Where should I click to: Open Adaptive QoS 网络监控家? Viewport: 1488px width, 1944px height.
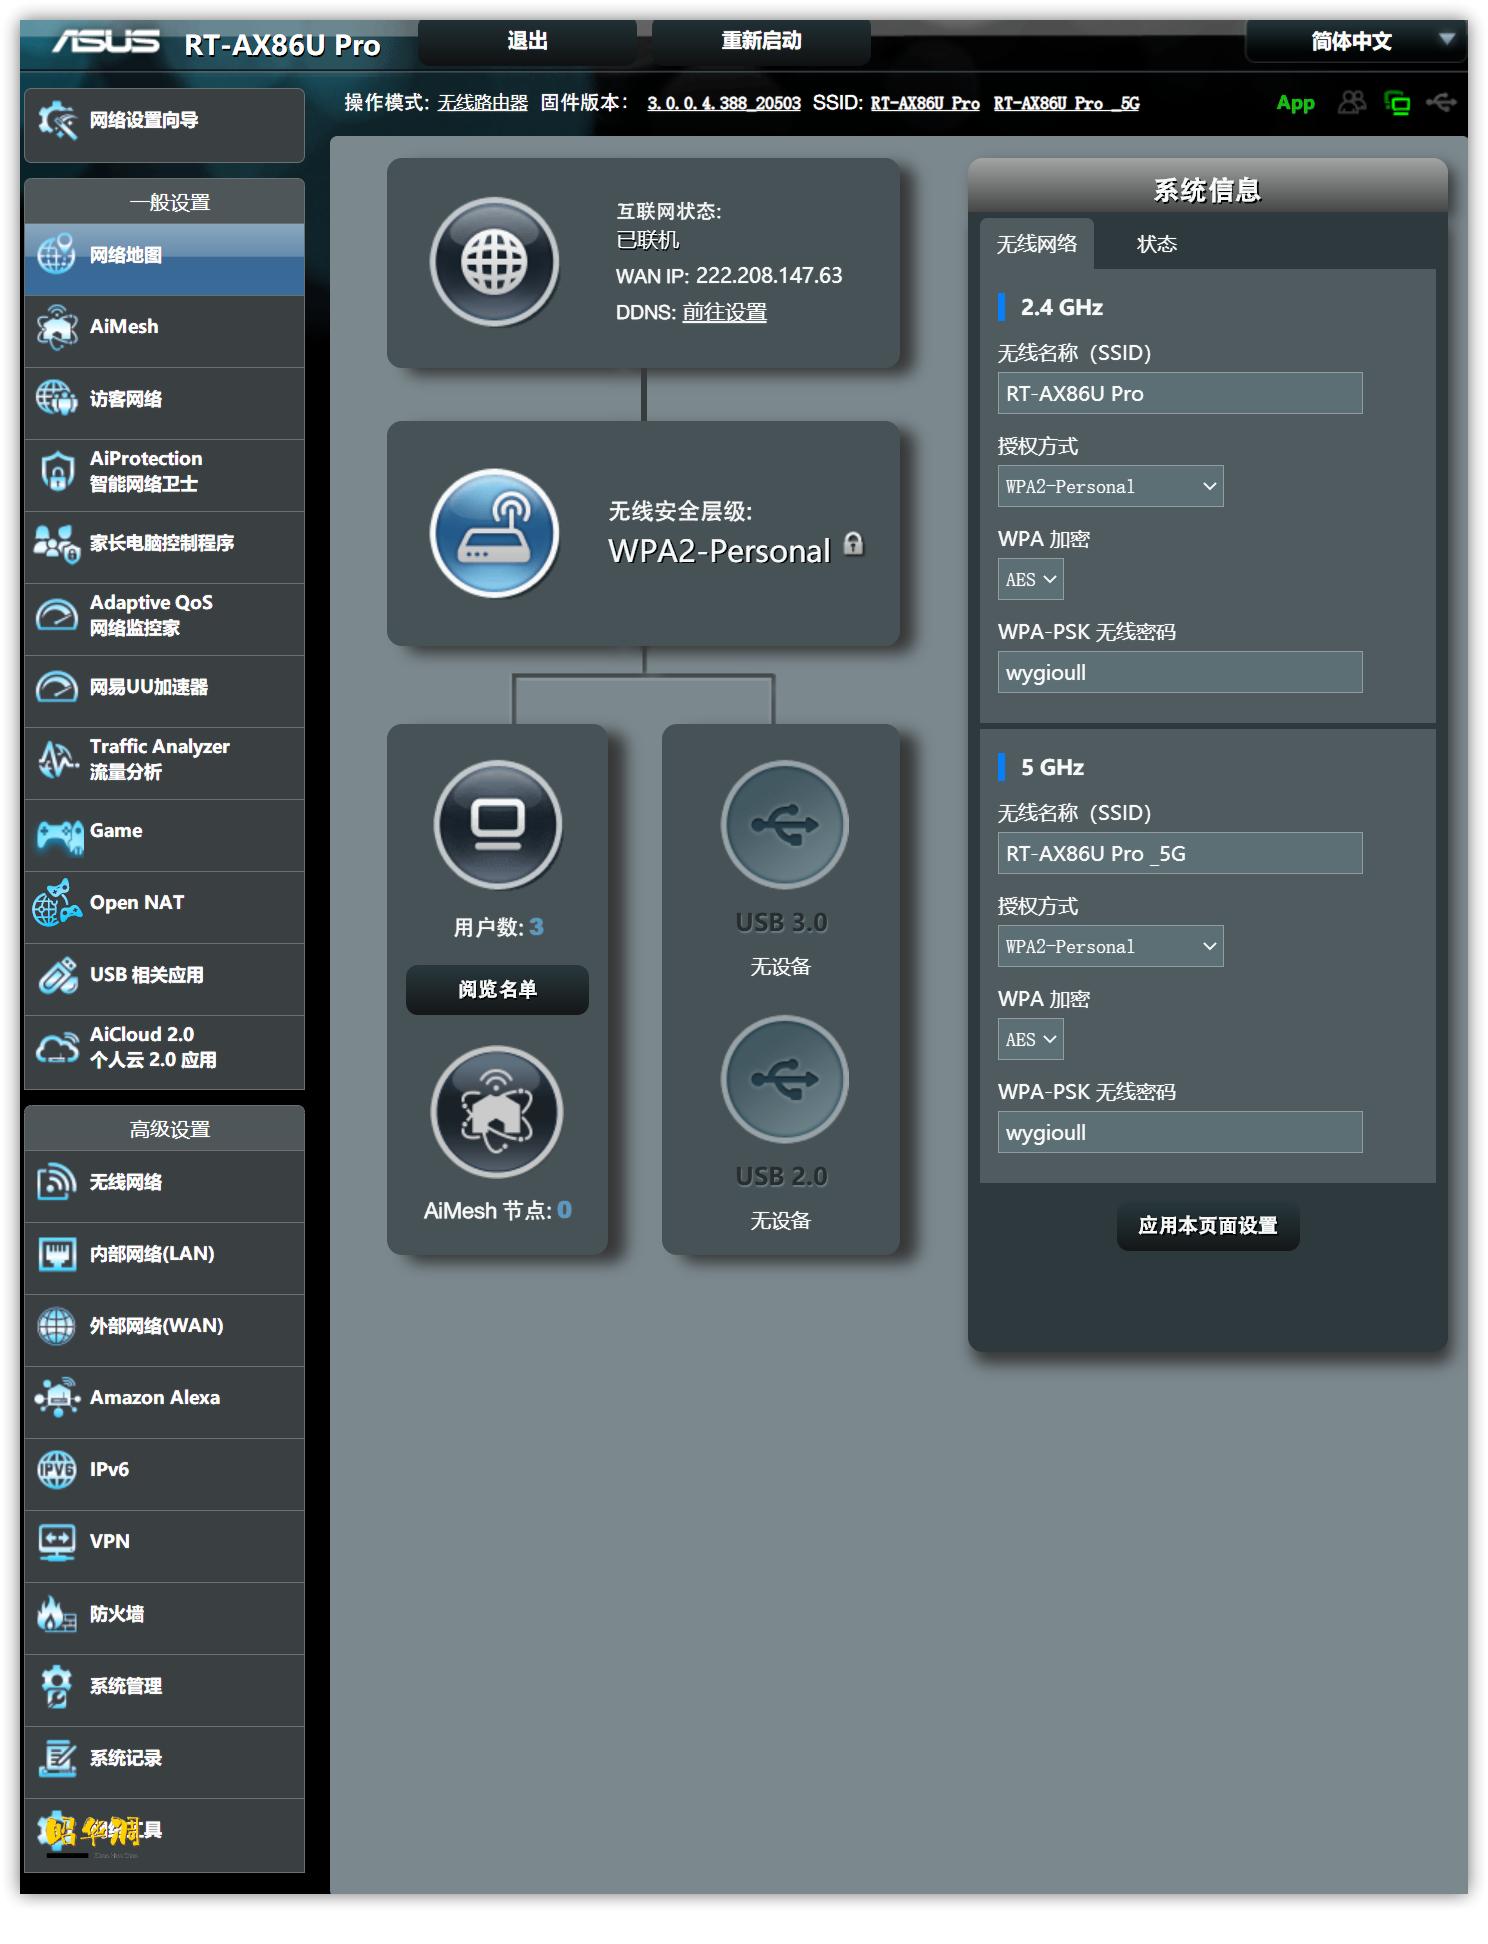tap(164, 619)
